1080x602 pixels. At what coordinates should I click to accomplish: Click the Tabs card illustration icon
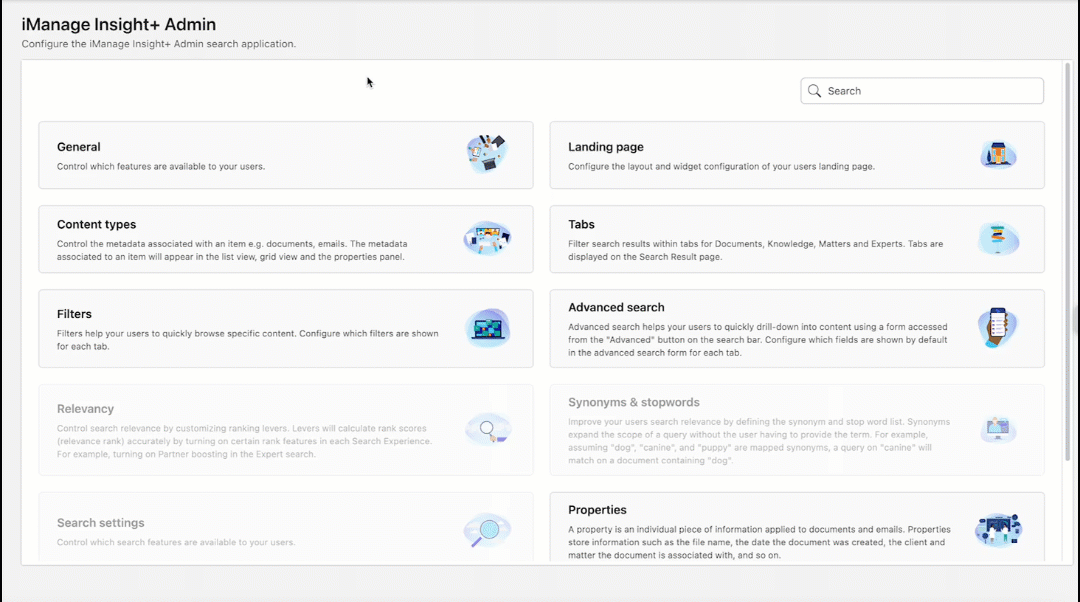[997, 238]
